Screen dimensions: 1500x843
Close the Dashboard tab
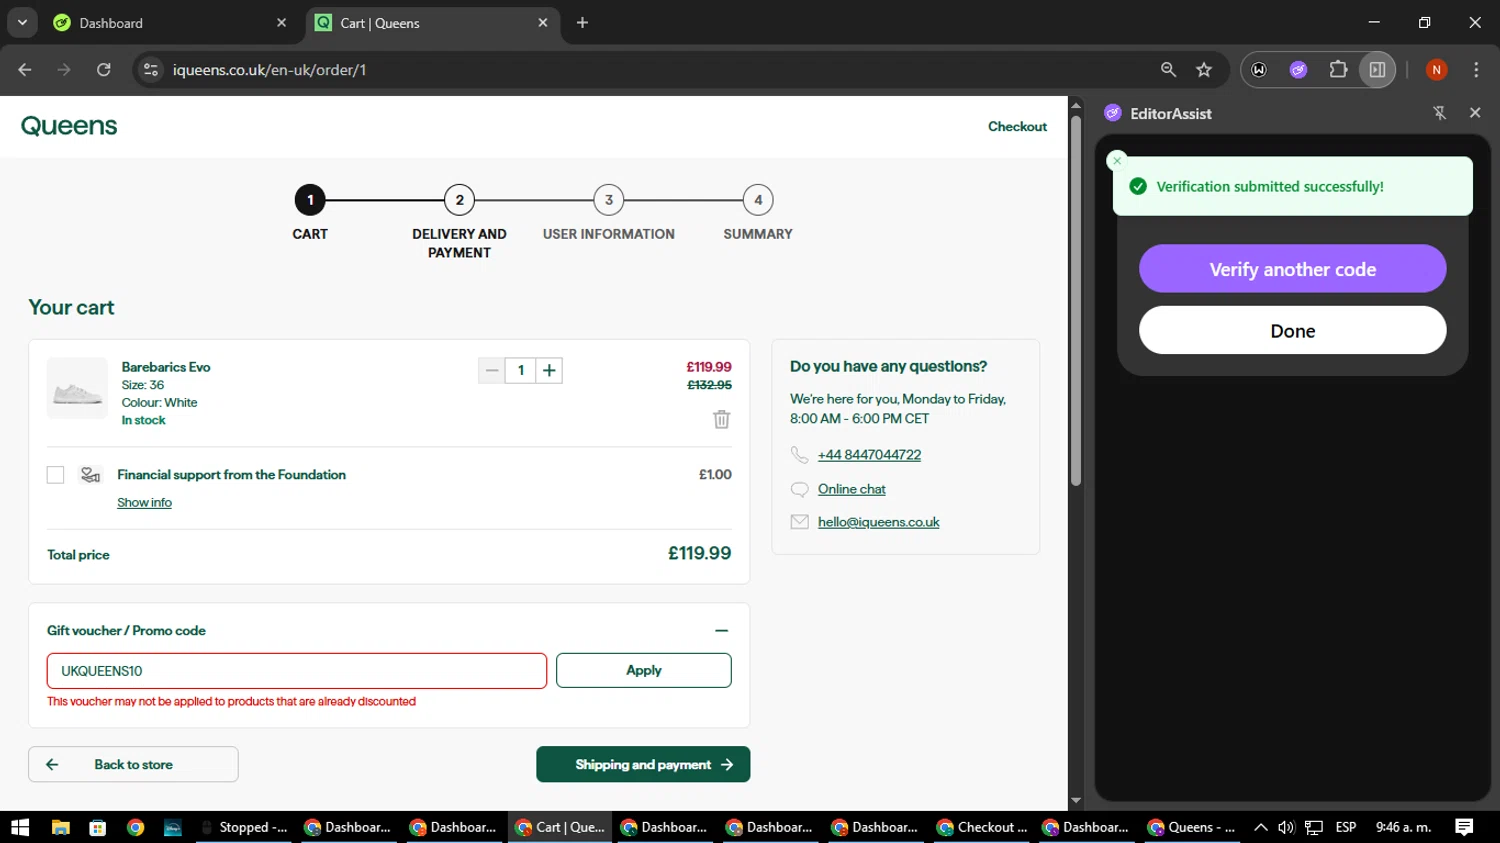tap(281, 23)
